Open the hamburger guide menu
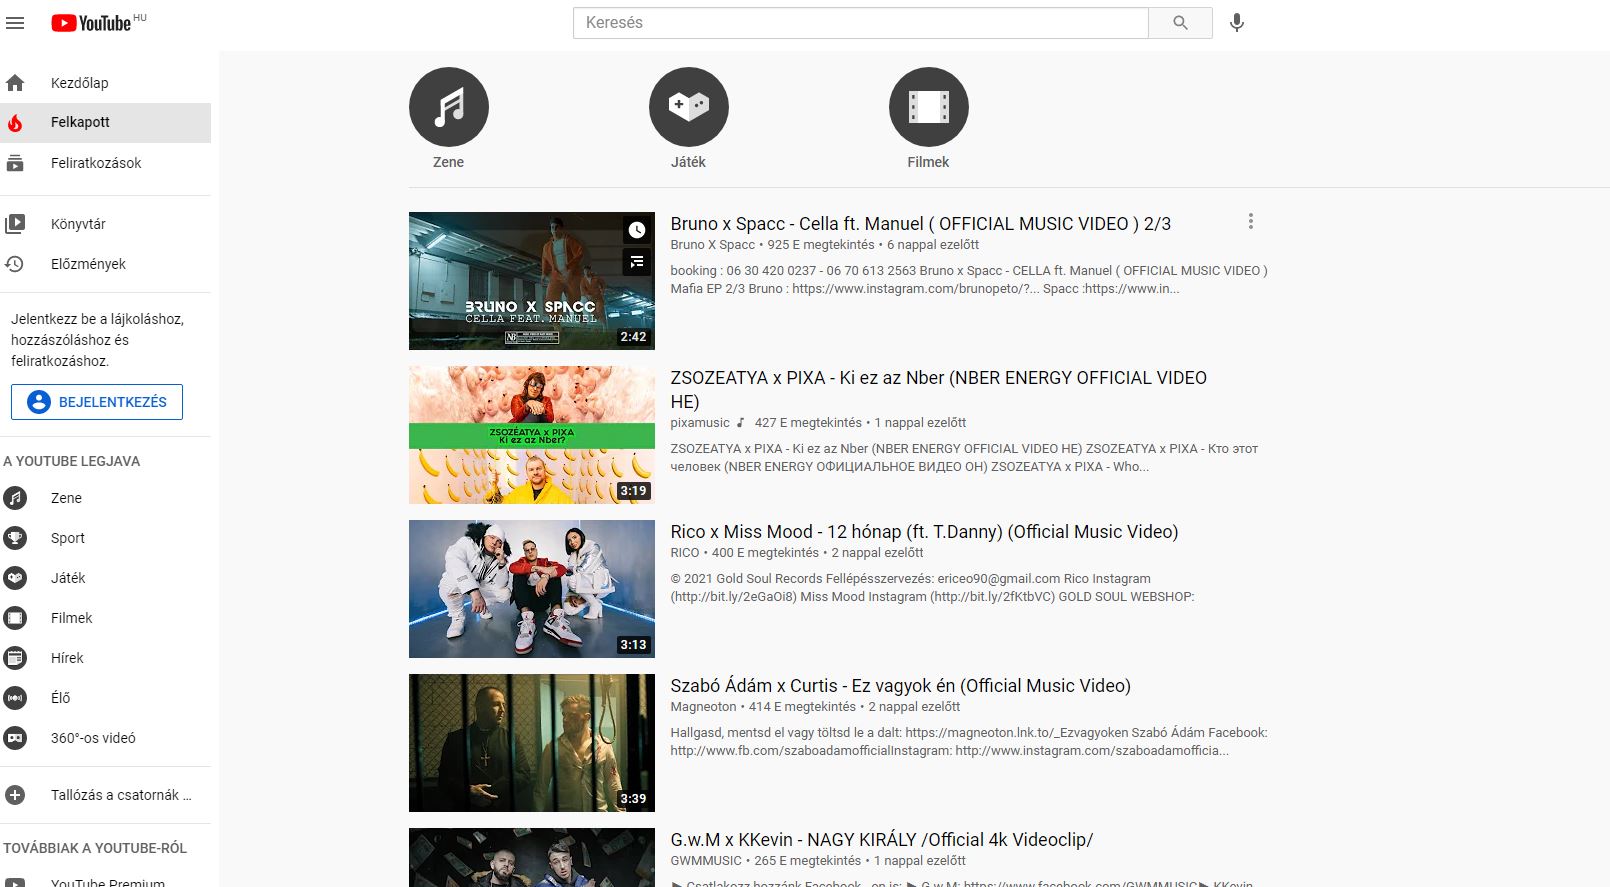1610x887 pixels. coord(15,23)
